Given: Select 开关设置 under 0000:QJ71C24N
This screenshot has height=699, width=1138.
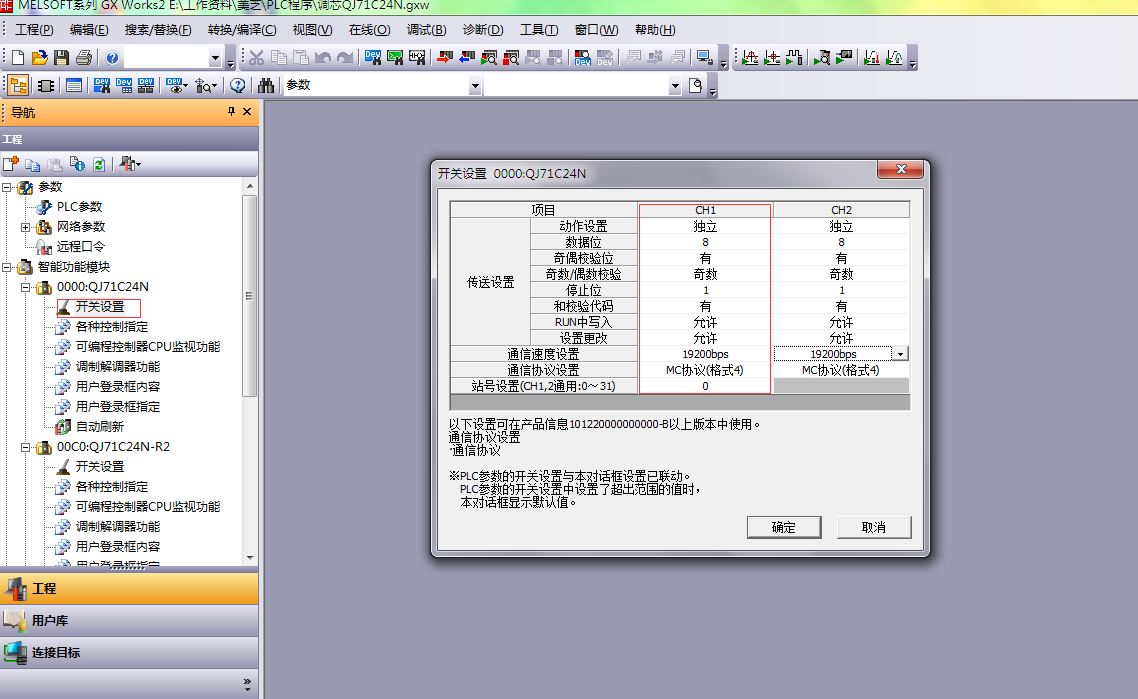Looking at the screenshot, I should pos(99,307).
